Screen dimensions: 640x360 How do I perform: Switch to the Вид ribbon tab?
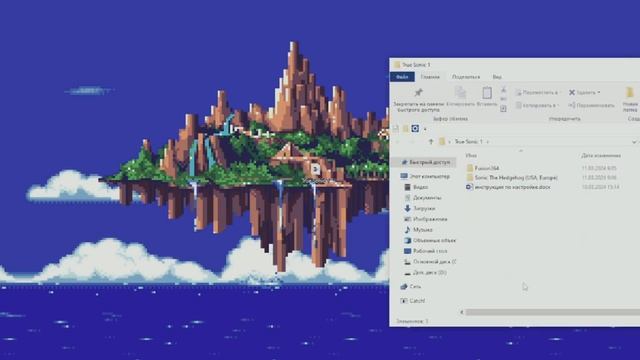click(x=497, y=77)
